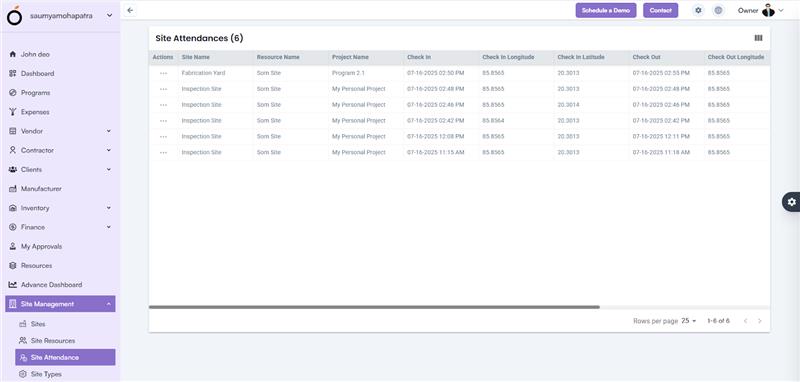This screenshot has height=382, width=800.
Task: Click the Fabrication Yard site name cell
Action: (203, 73)
